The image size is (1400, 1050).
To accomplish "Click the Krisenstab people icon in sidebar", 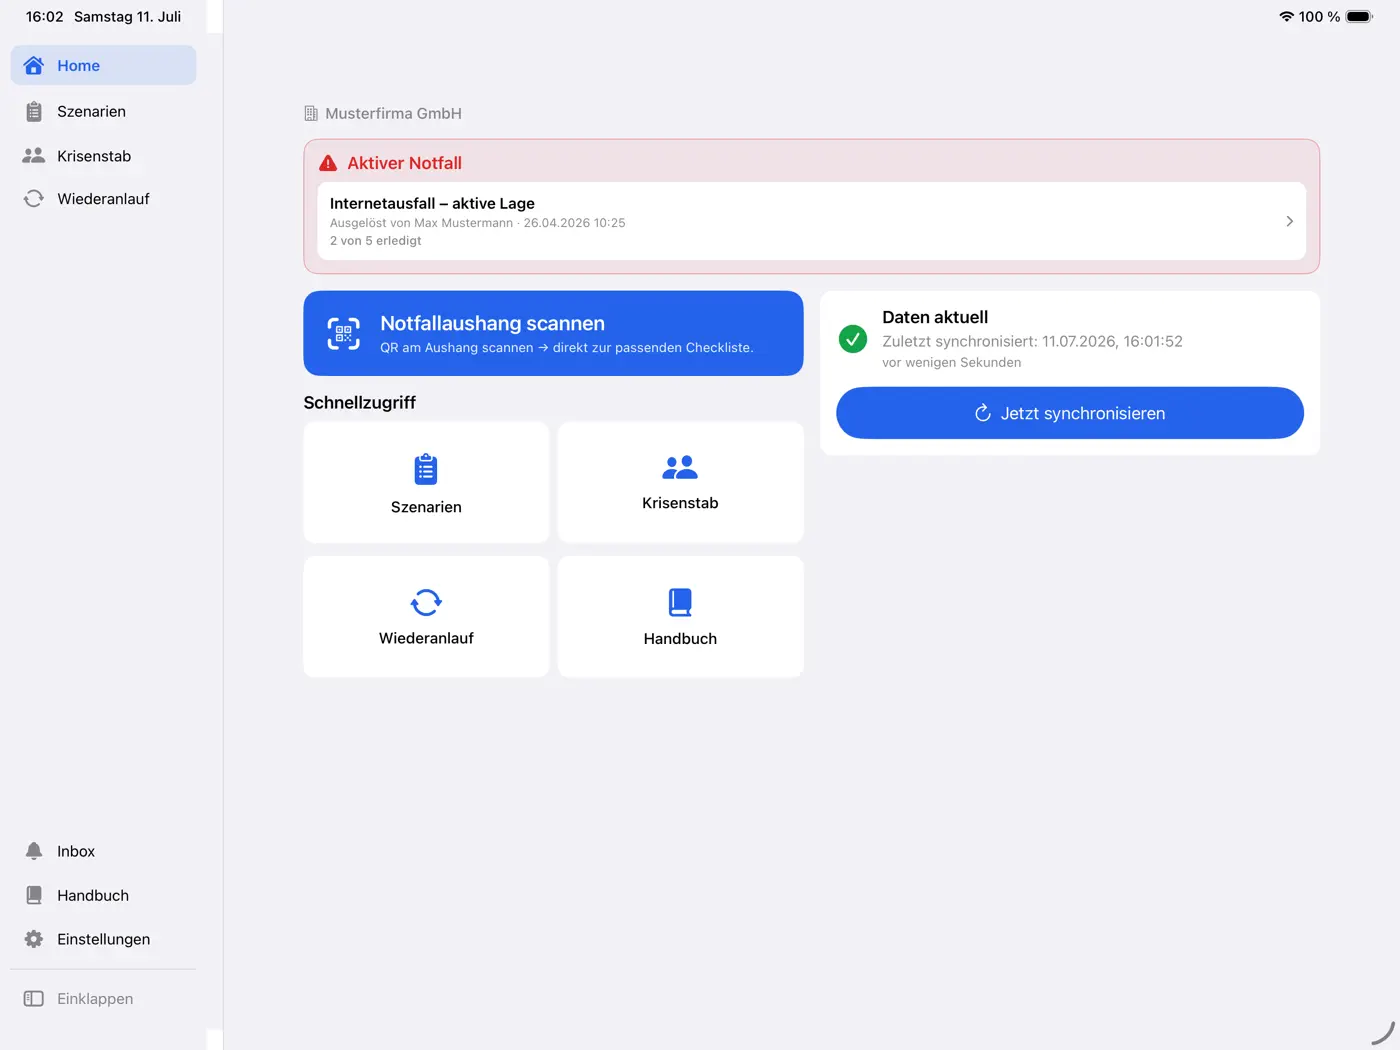I will coord(34,155).
